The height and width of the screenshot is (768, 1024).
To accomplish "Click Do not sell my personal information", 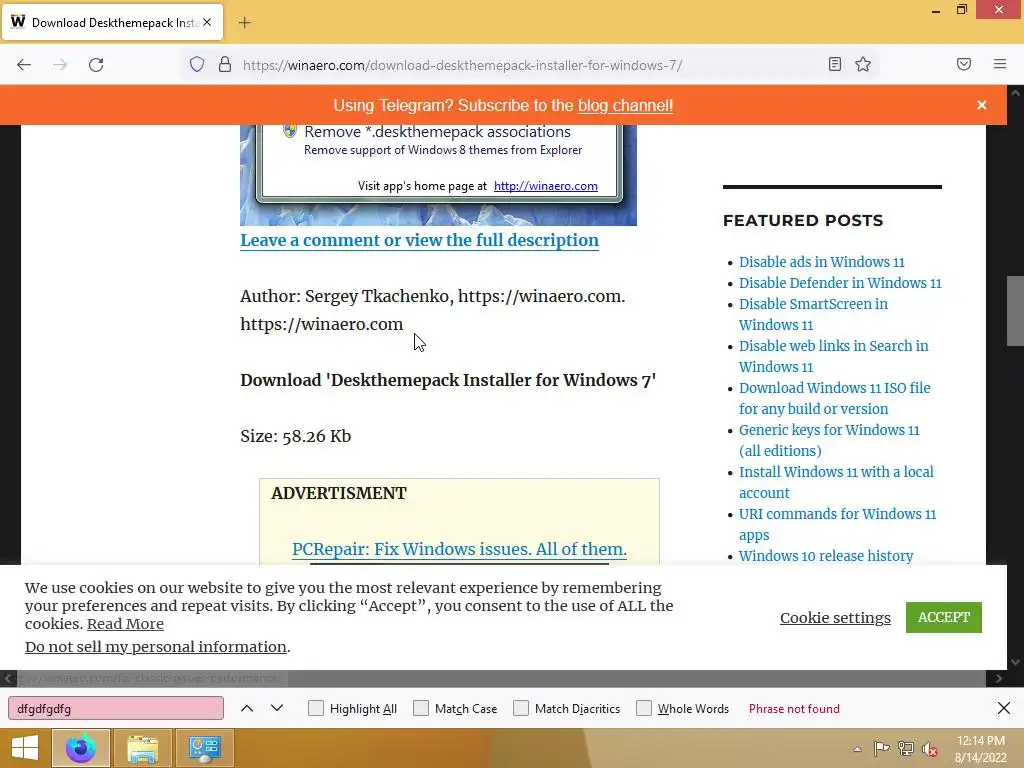I will [155, 647].
